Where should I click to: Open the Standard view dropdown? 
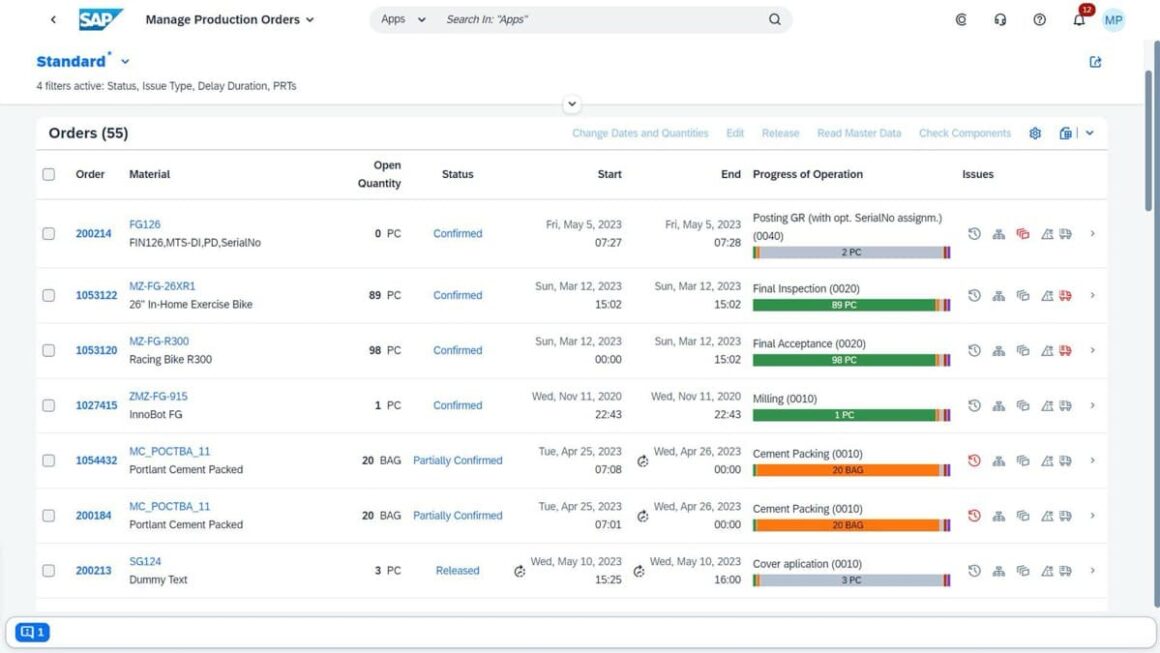pyautogui.click(x=124, y=61)
